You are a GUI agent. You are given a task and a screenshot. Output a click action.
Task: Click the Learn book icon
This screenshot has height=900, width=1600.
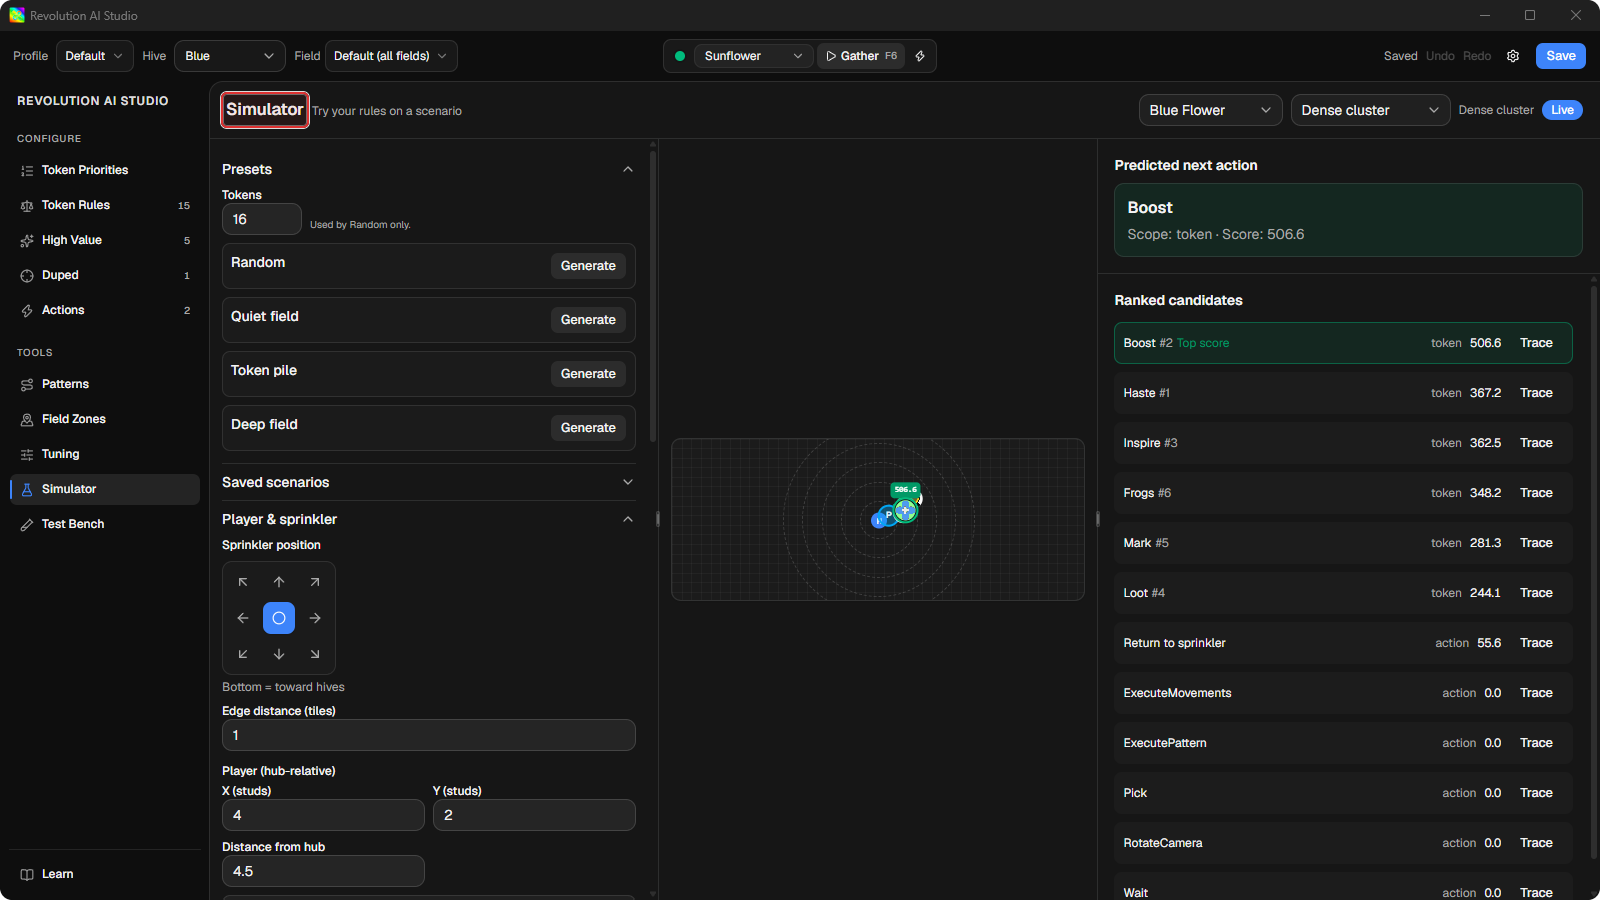27,875
